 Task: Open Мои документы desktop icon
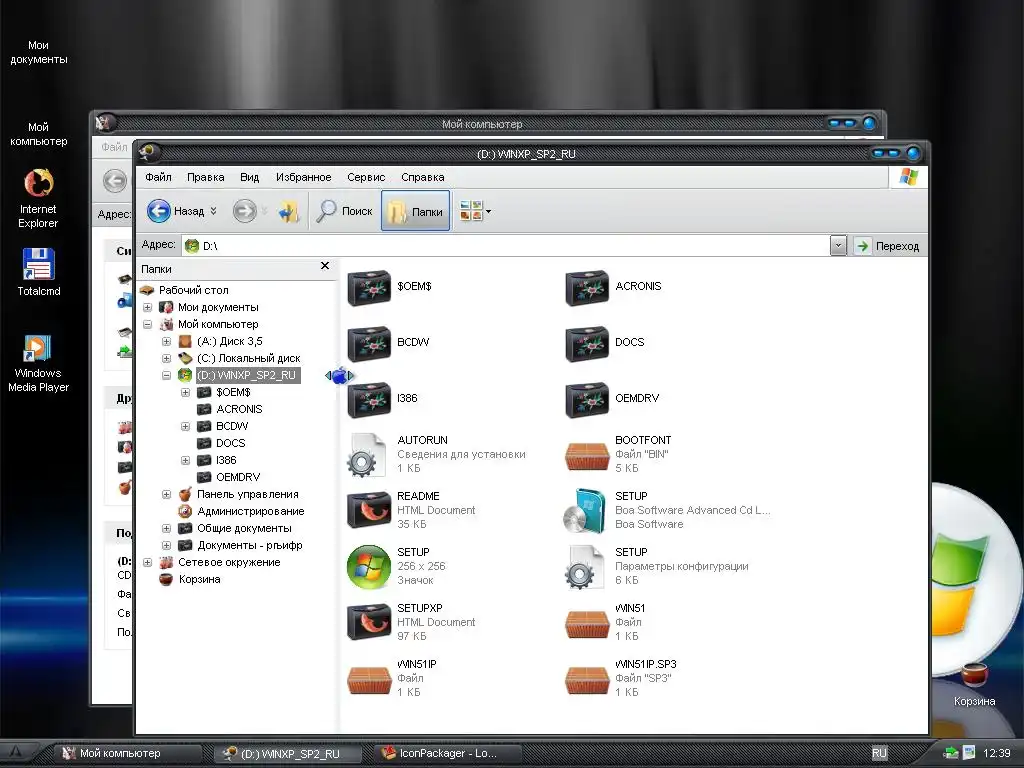click(38, 52)
